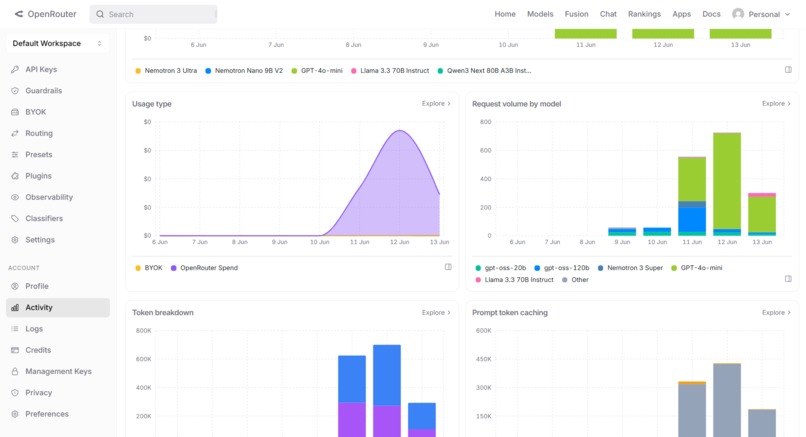Open the Fusion nav item
The width and height of the screenshot is (806, 437).
click(576, 14)
